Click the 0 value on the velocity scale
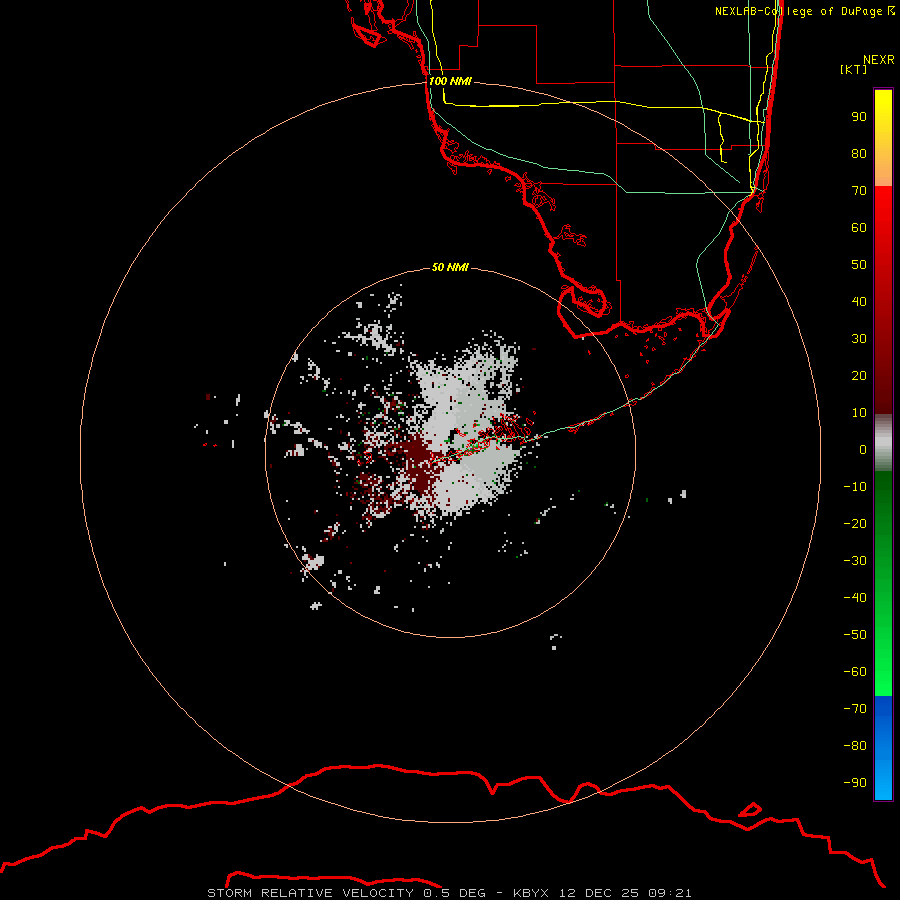The image size is (900, 900). (x=863, y=449)
